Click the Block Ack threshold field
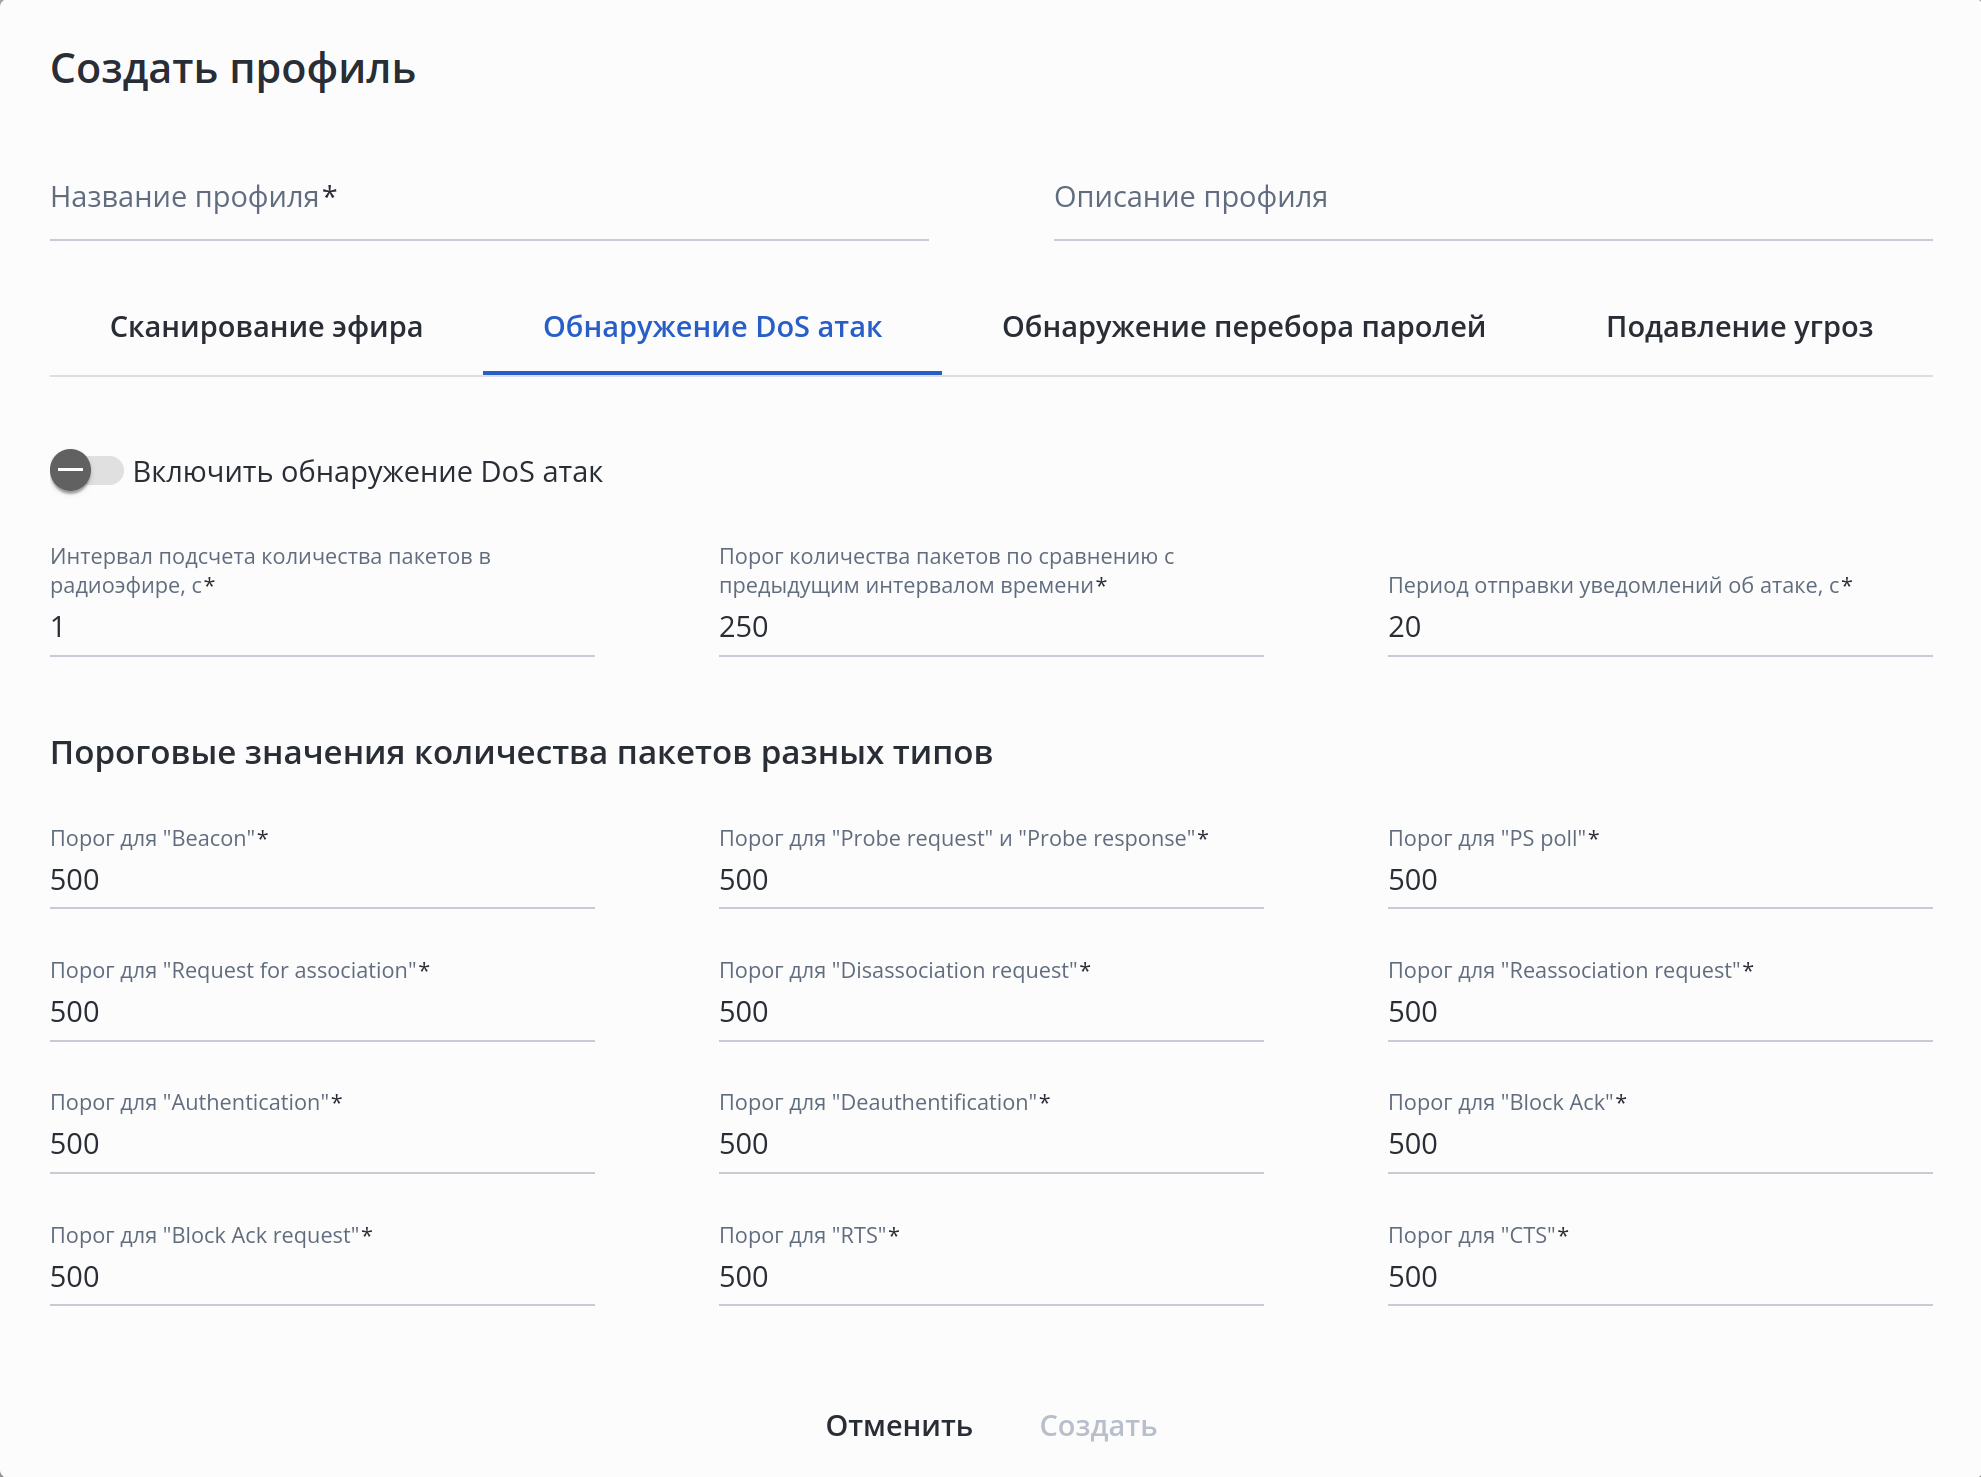Viewport: 1981px width, 1477px height. [1659, 1144]
